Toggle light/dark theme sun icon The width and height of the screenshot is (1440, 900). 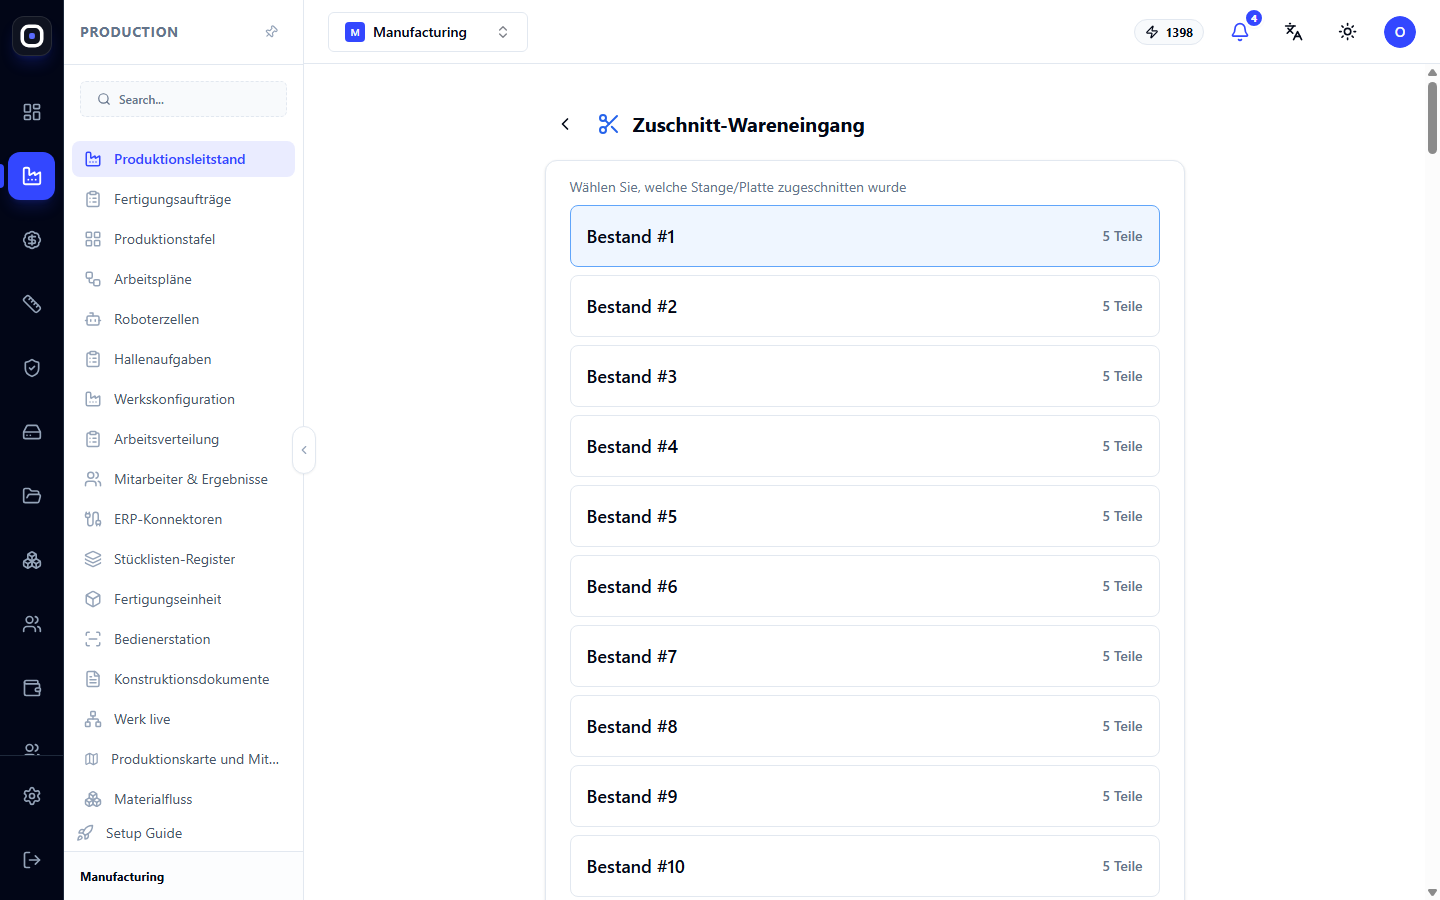pyautogui.click(x=1347, y=32)
